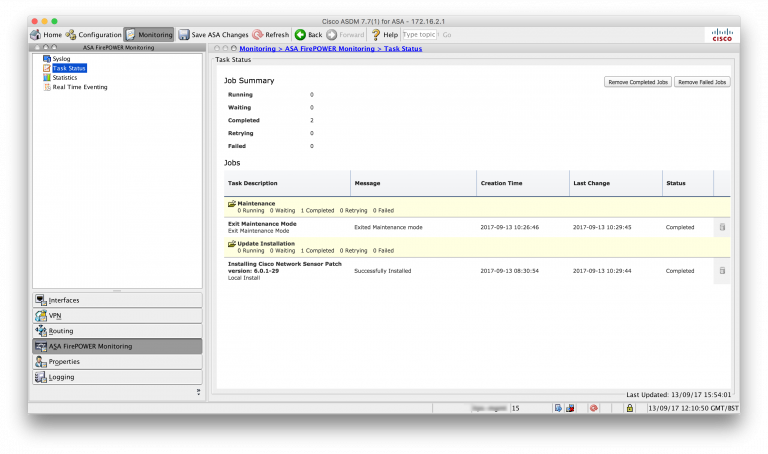The width and height of the screenshot is (768, 454).
Task: Select Syslog in the monitoring tree
Action: 61,59
